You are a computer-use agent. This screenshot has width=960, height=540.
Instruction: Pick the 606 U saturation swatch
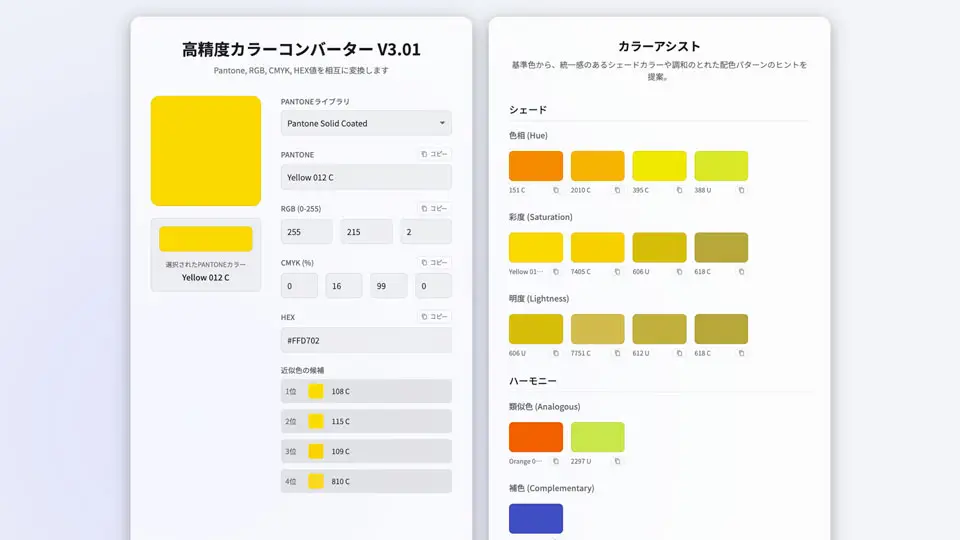click(659, 247)
